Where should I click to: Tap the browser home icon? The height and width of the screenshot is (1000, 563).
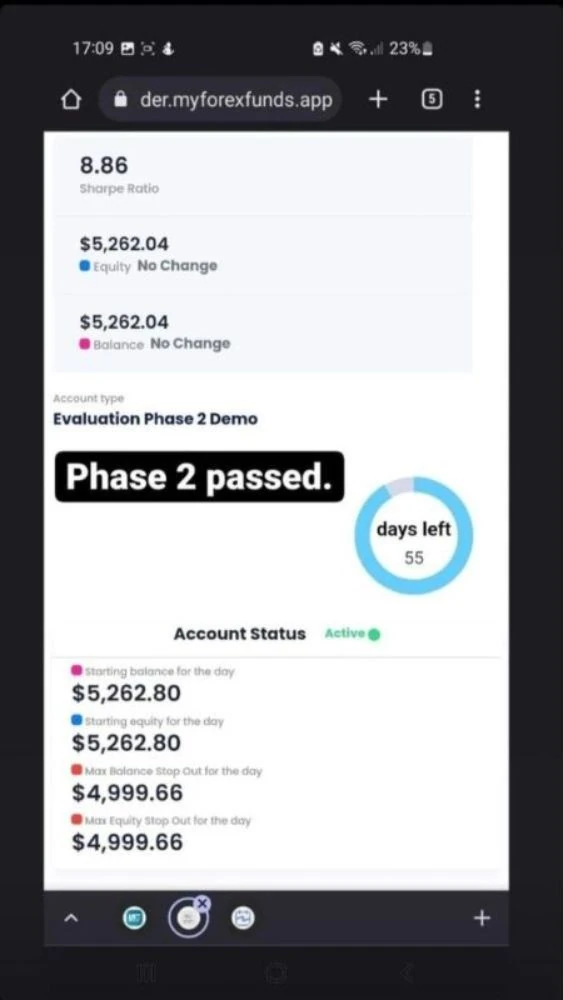(x=71, y=100)
